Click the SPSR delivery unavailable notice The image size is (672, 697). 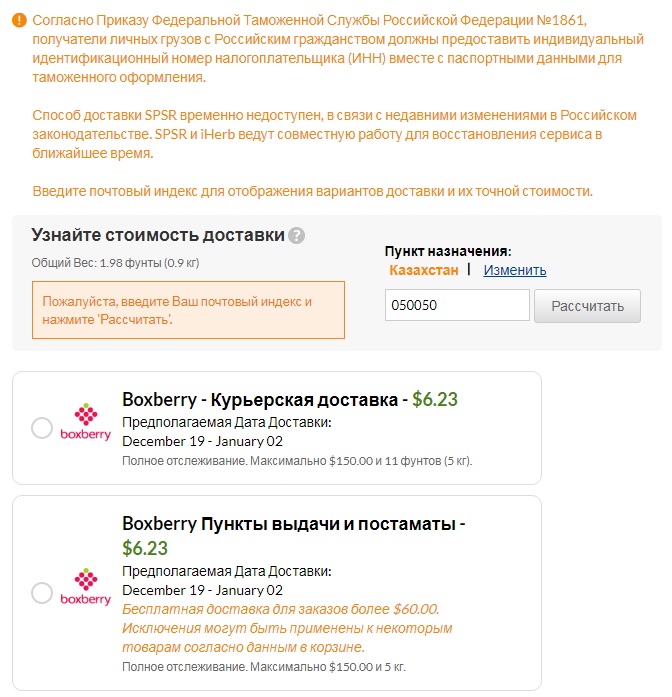point(334,134)
